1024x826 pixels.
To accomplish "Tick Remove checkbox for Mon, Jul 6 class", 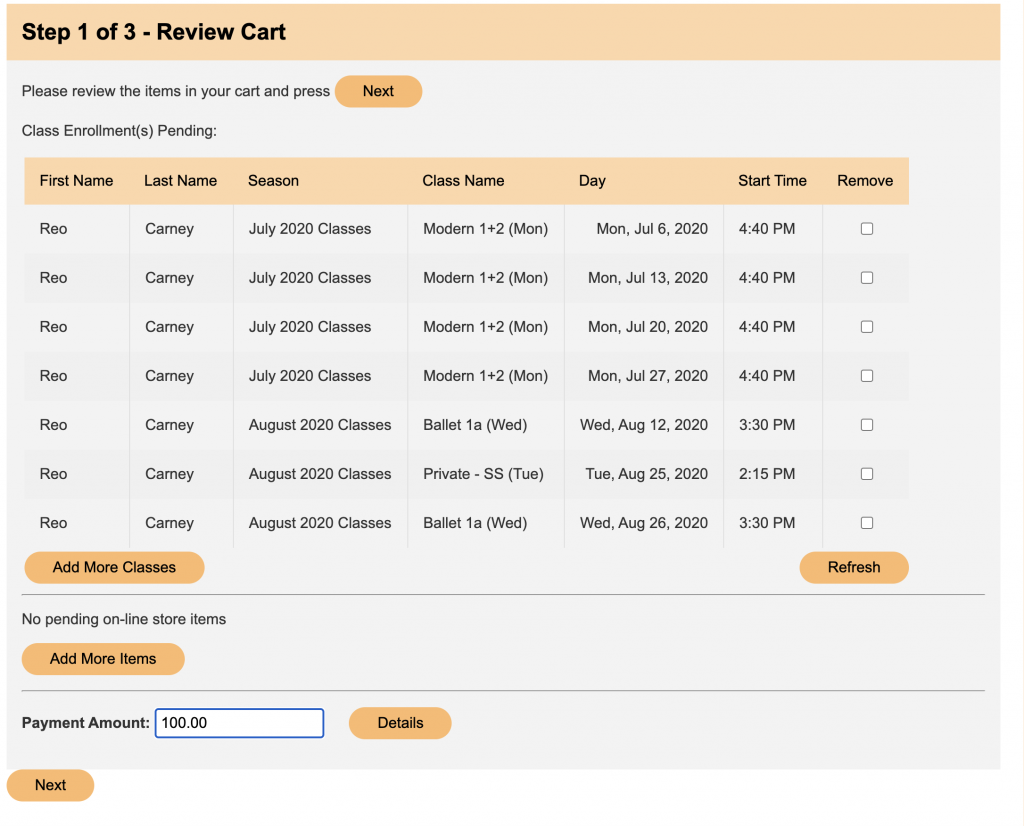I will point(866,229).
